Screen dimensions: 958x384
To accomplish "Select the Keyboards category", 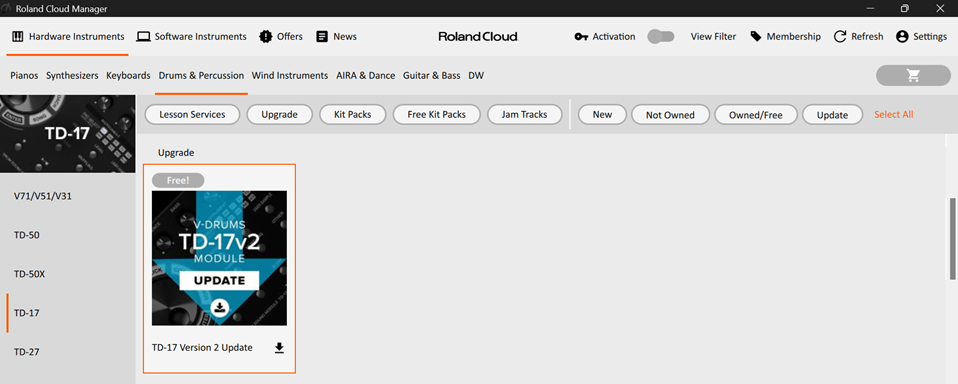I will point(128,76).
